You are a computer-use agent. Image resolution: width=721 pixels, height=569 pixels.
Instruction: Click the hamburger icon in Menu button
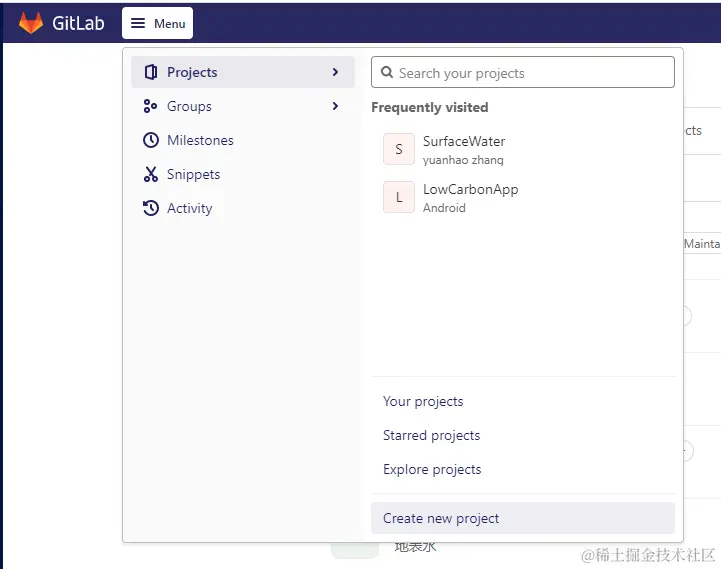point(139,23)
